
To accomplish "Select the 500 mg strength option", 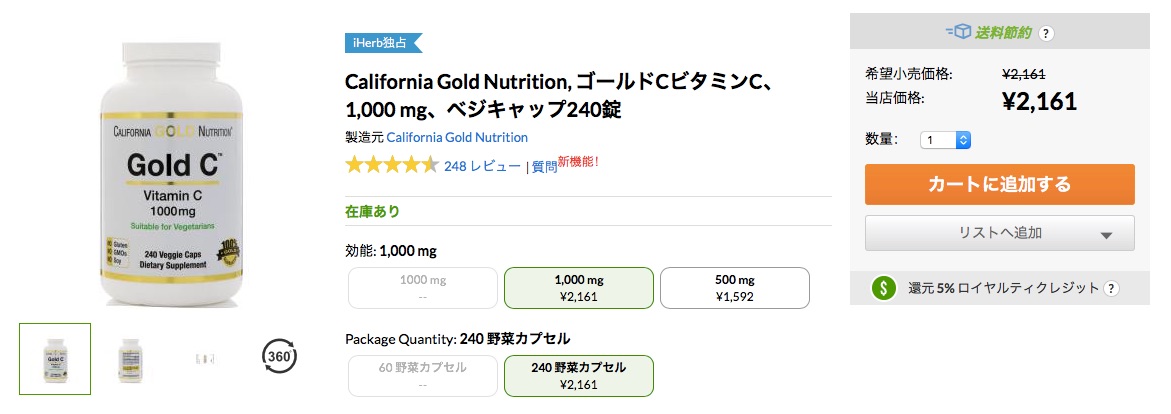I will tap(735, 288).
